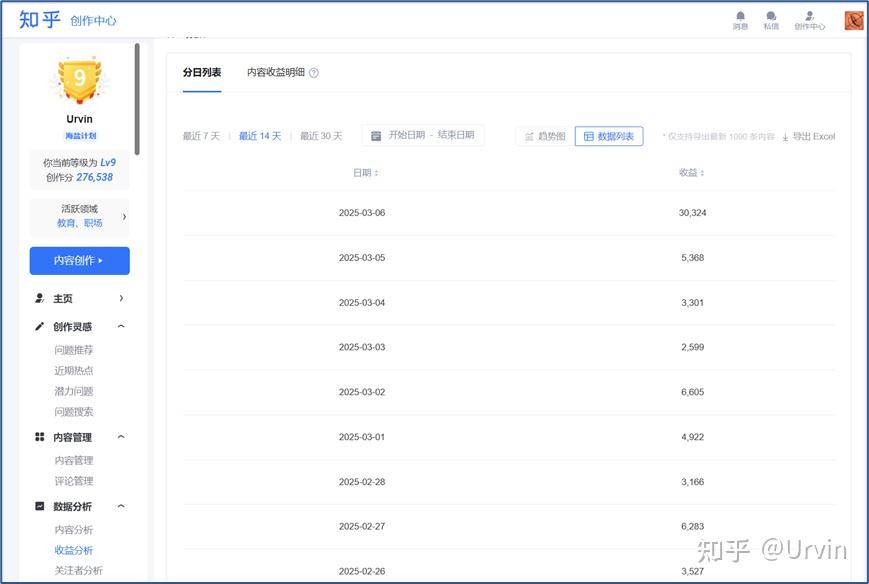
Task: Click the sidebar vertical scrollbar
Action: 137,100
